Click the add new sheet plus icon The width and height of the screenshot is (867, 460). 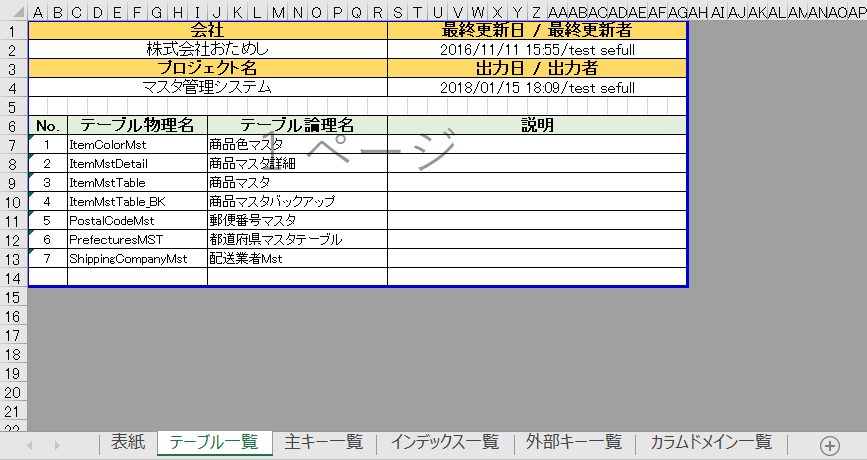pos(829,445)
